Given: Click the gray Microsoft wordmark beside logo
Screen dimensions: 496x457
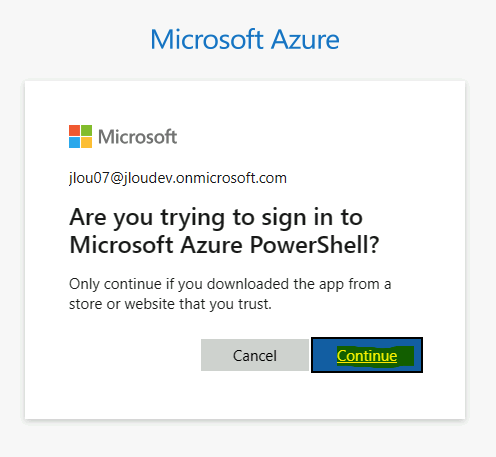Looking at the screenshot, I should click(x=137, y=137).
